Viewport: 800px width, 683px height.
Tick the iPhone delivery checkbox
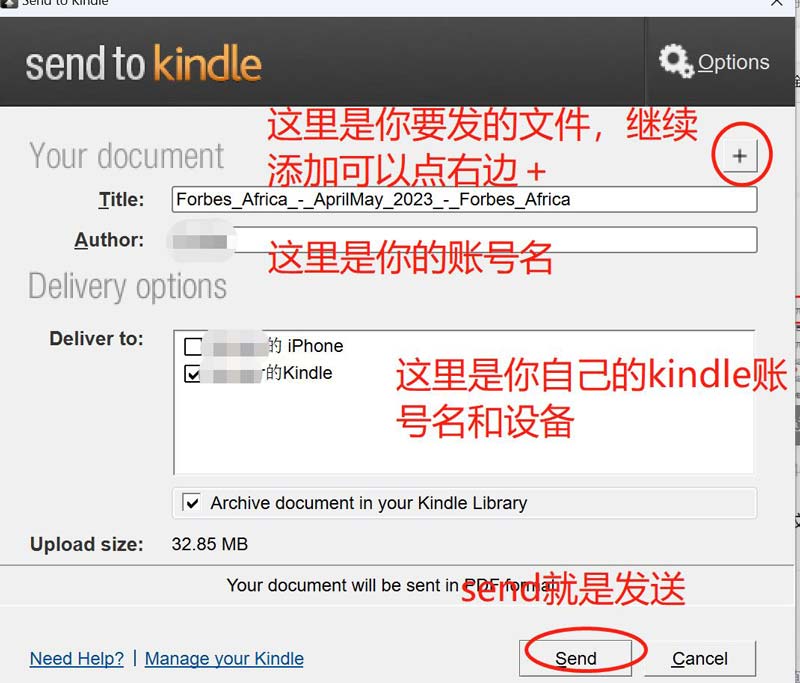[193, 346]
